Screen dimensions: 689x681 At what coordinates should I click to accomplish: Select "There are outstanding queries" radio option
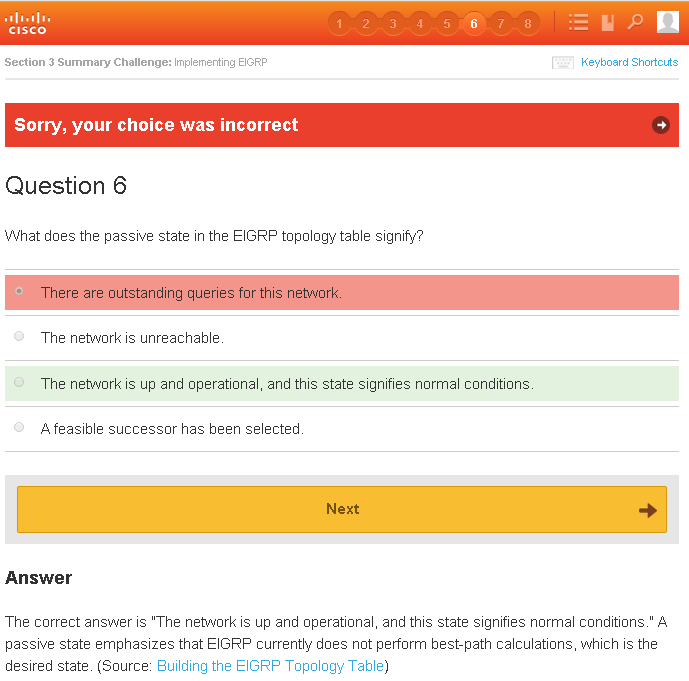click(x=19, y=291)
